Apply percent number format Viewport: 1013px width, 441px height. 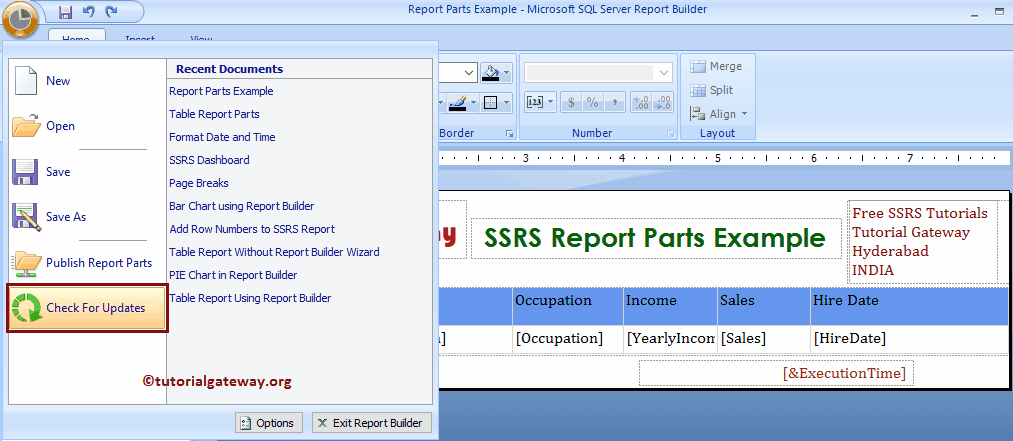point(592,102)
